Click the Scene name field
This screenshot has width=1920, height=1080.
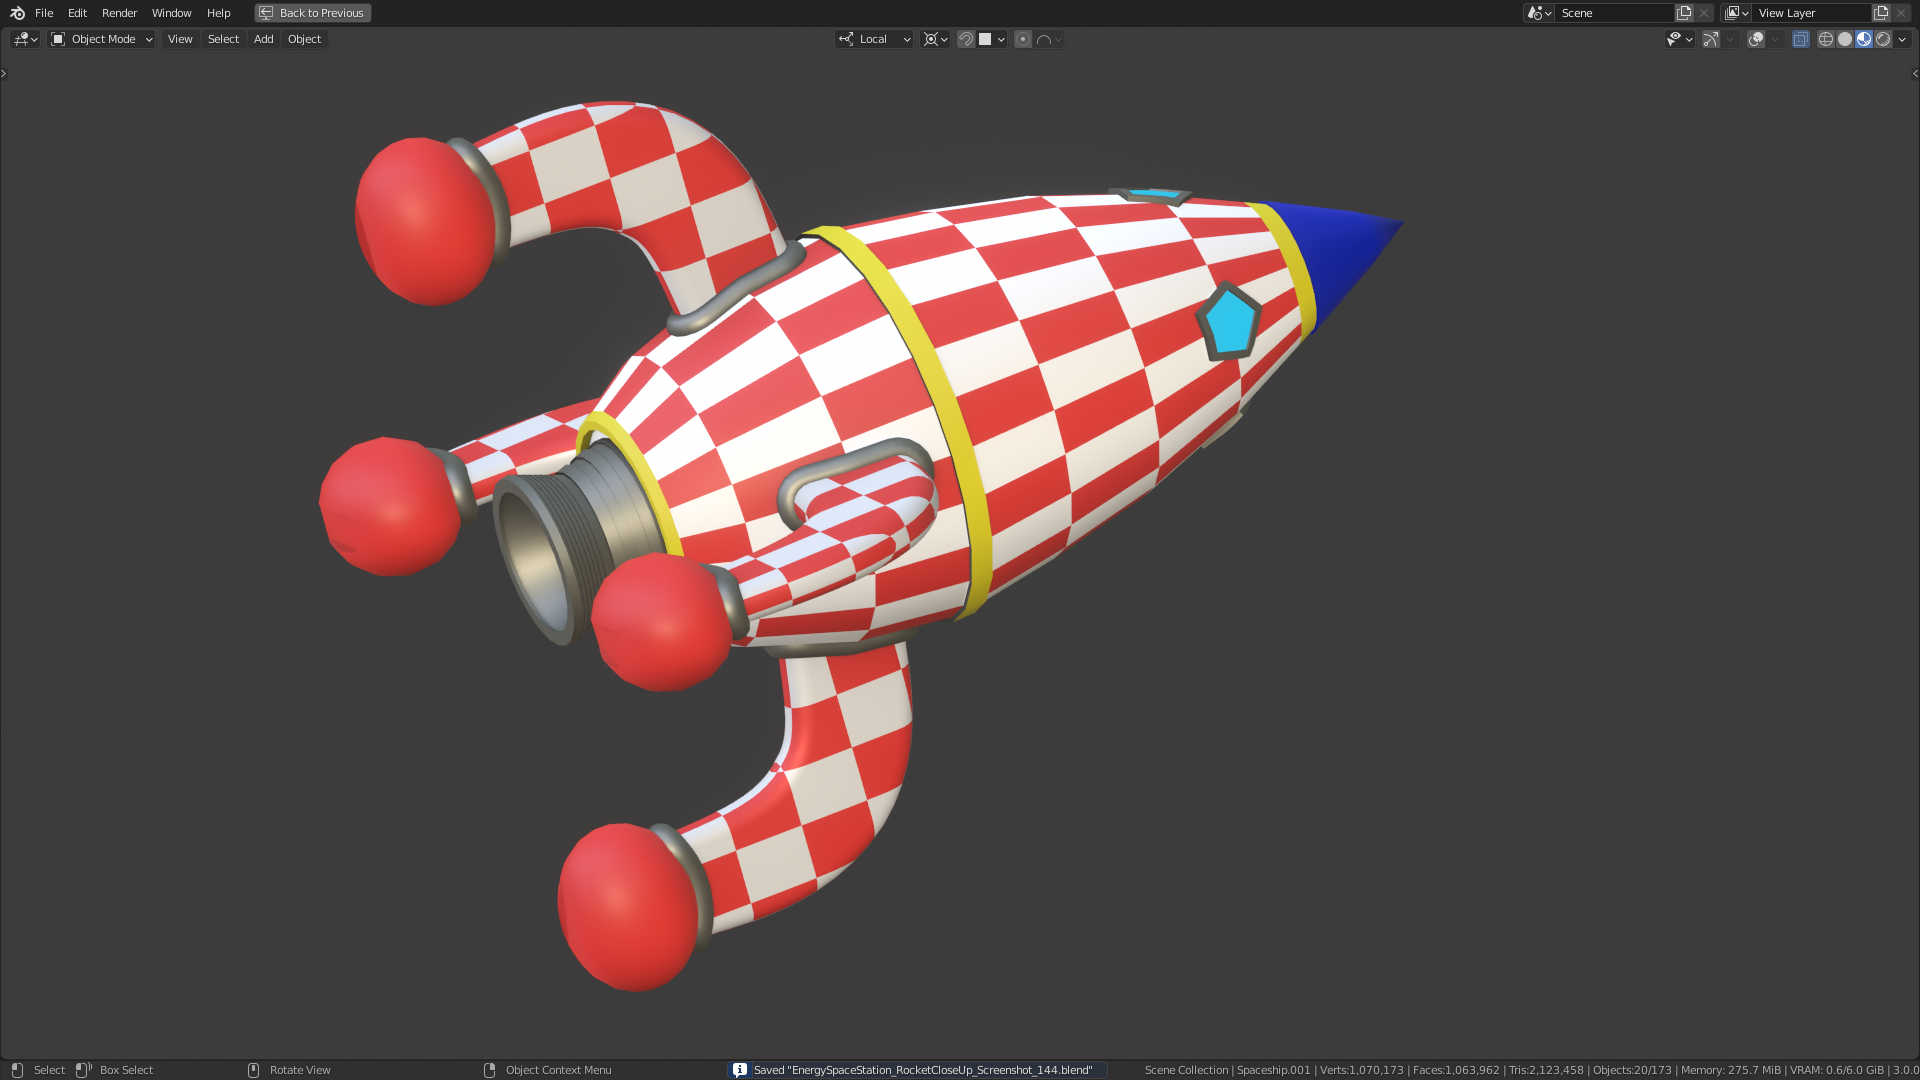pyautogui.click(x=1612, y=13)
